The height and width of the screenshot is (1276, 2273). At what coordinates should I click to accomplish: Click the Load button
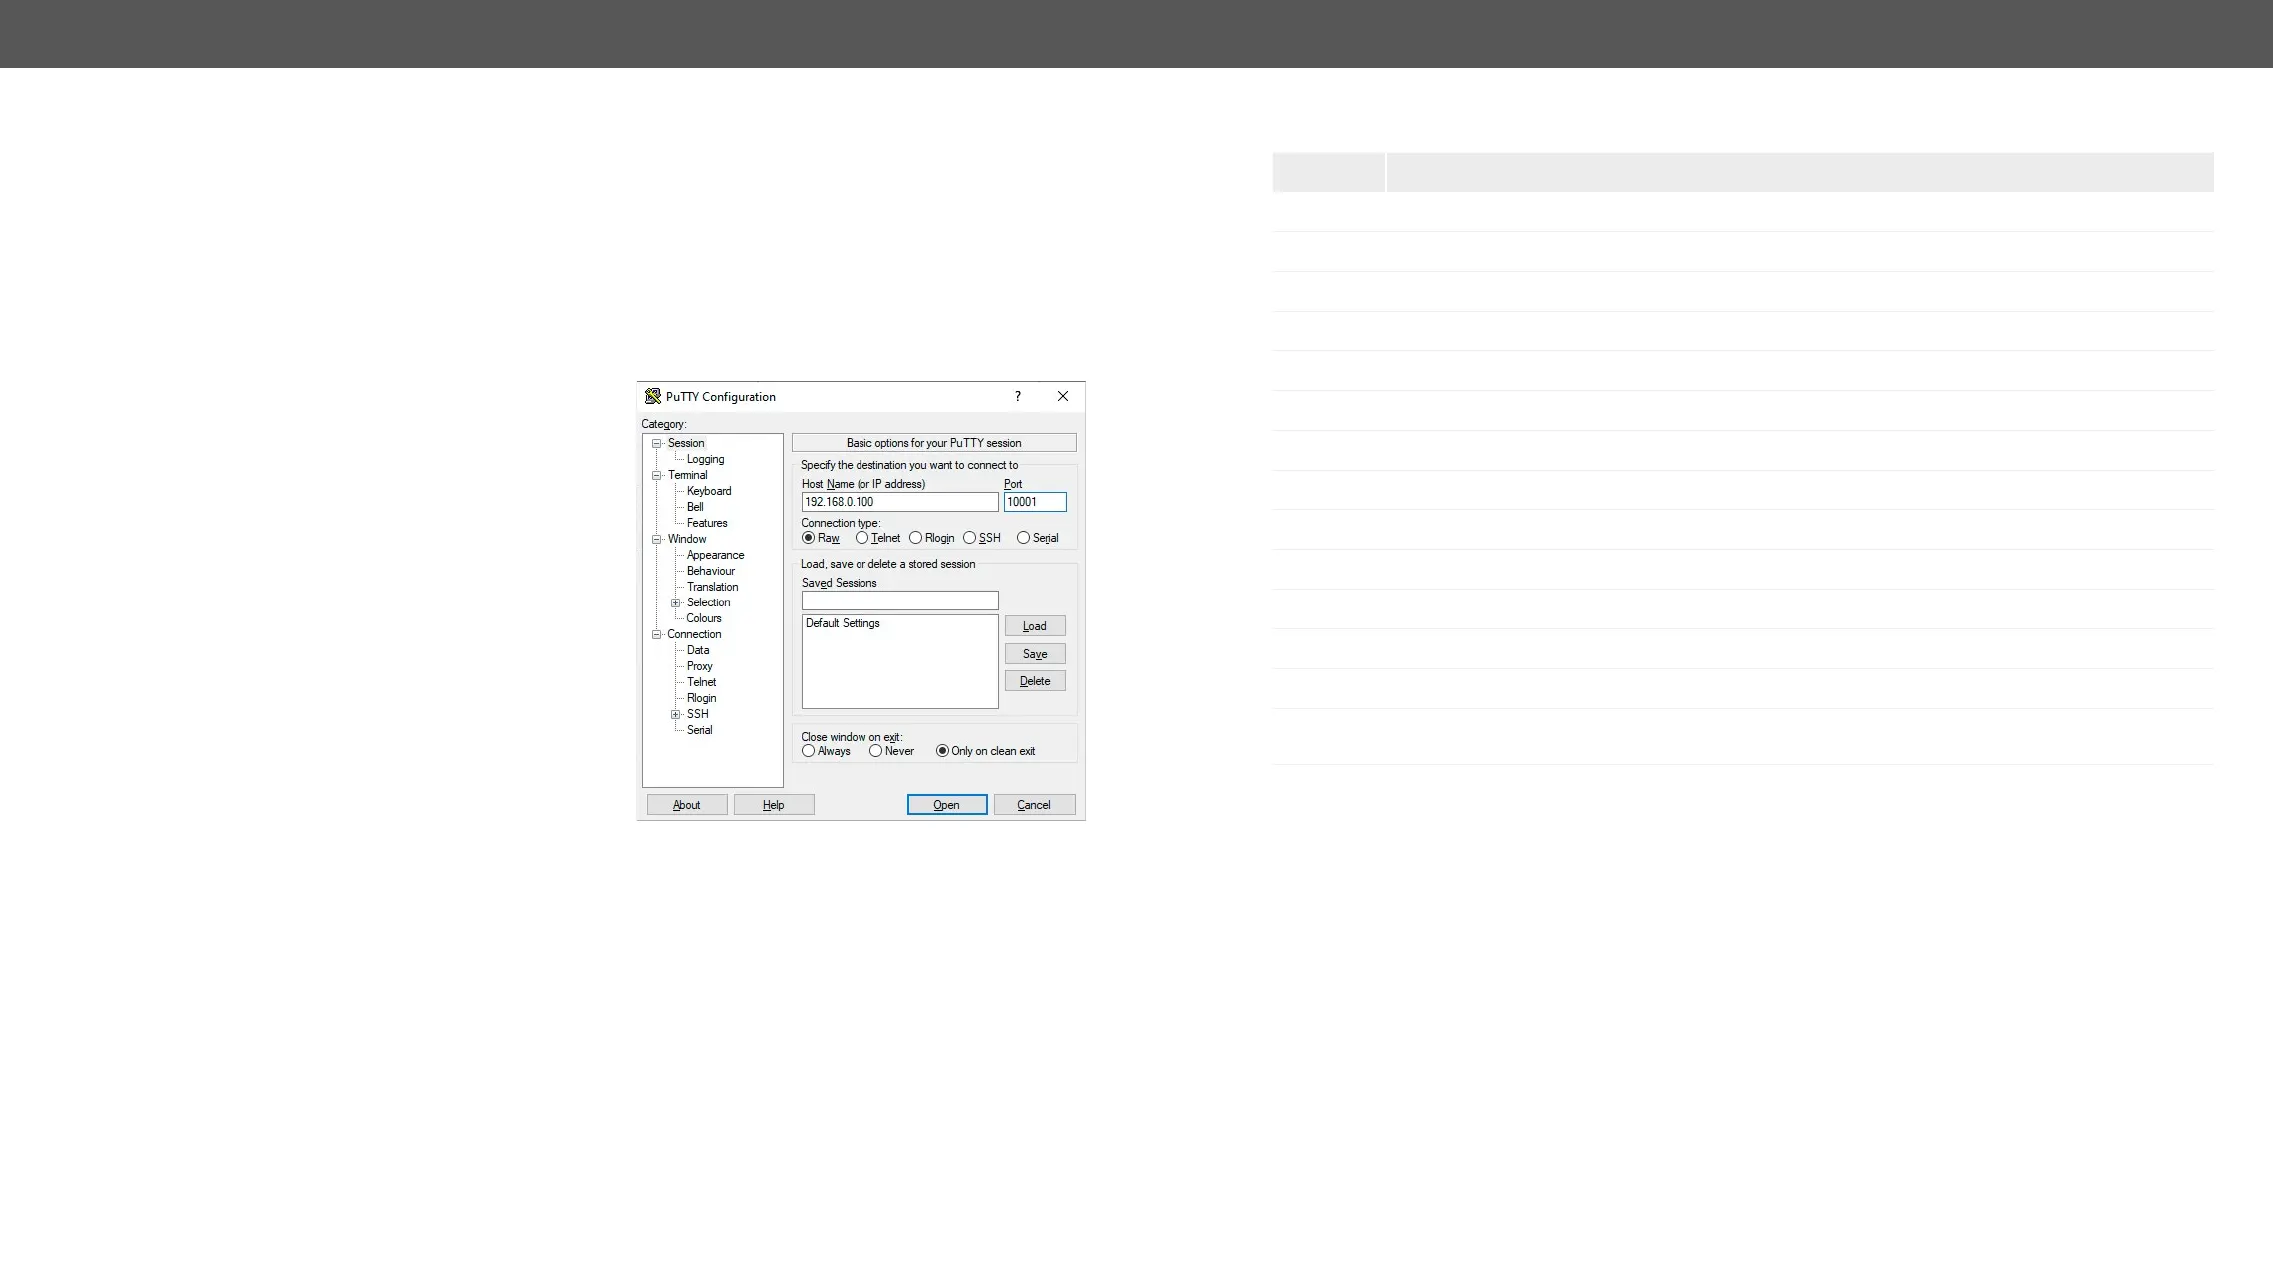tap(1035, 626)
